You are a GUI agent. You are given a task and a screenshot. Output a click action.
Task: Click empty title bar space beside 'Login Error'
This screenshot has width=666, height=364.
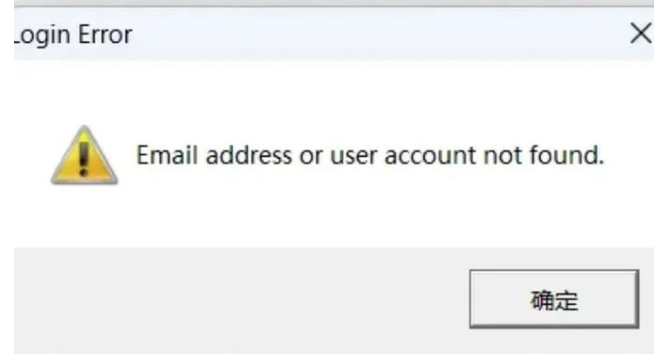point(380,34)
